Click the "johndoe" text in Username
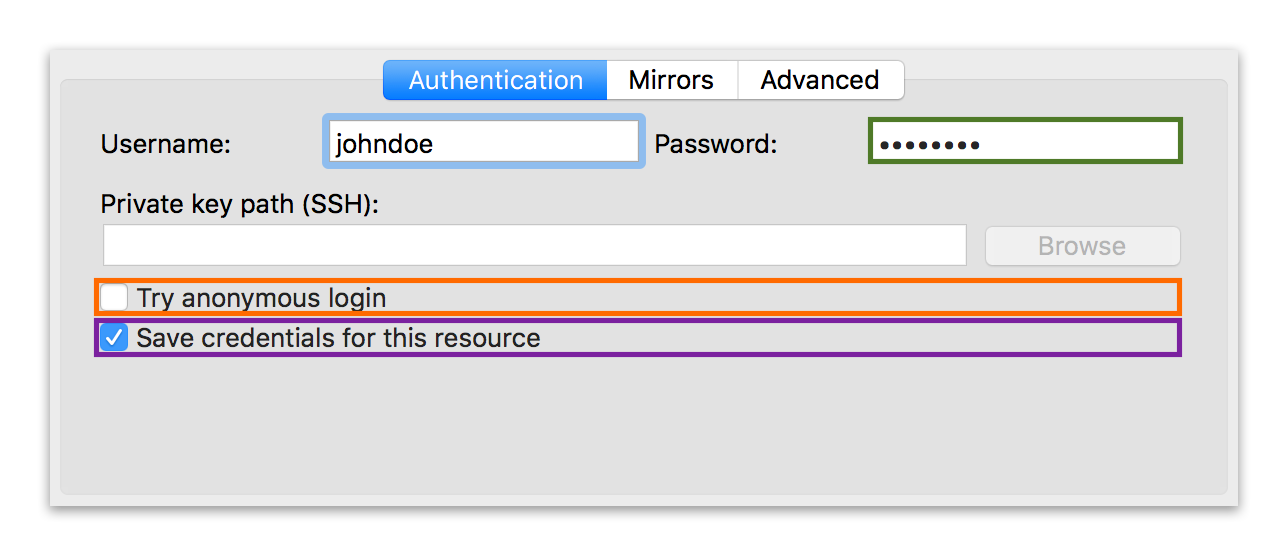The image size is (1288, 556). (x=384, y=144)
